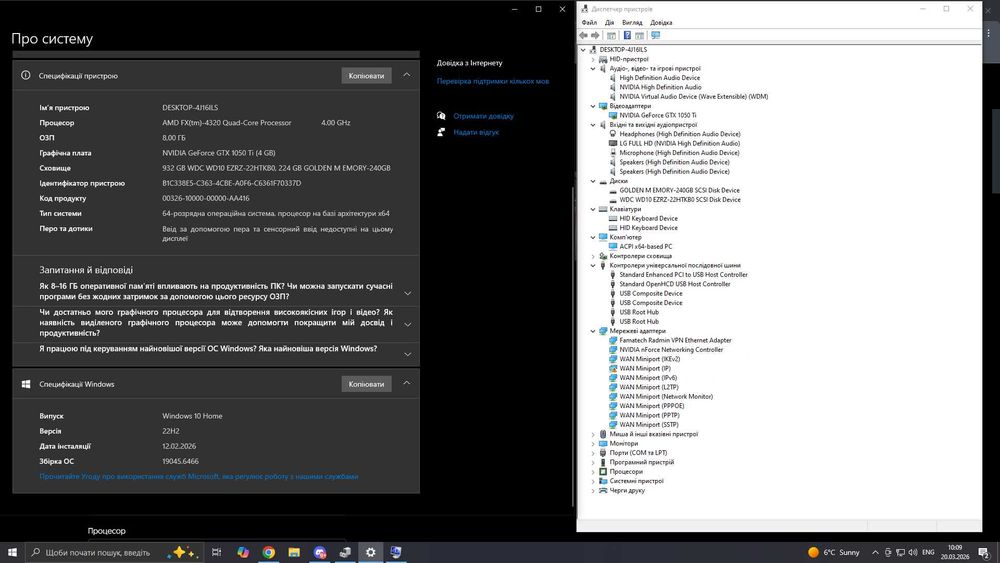Screen dimensions: 1000x563
Task: Switch to Settings gear taskbar icon
Action: click(371, 552)
